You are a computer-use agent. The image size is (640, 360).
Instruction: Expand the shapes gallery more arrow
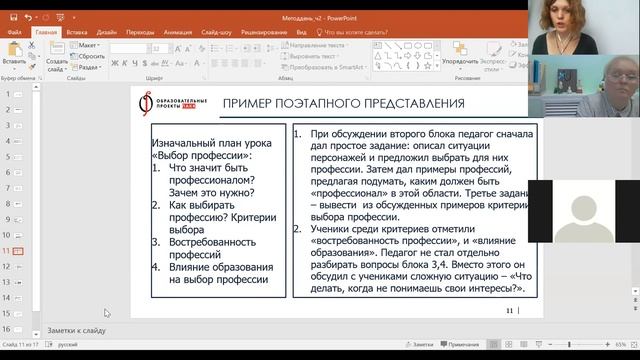click(437, 66)
